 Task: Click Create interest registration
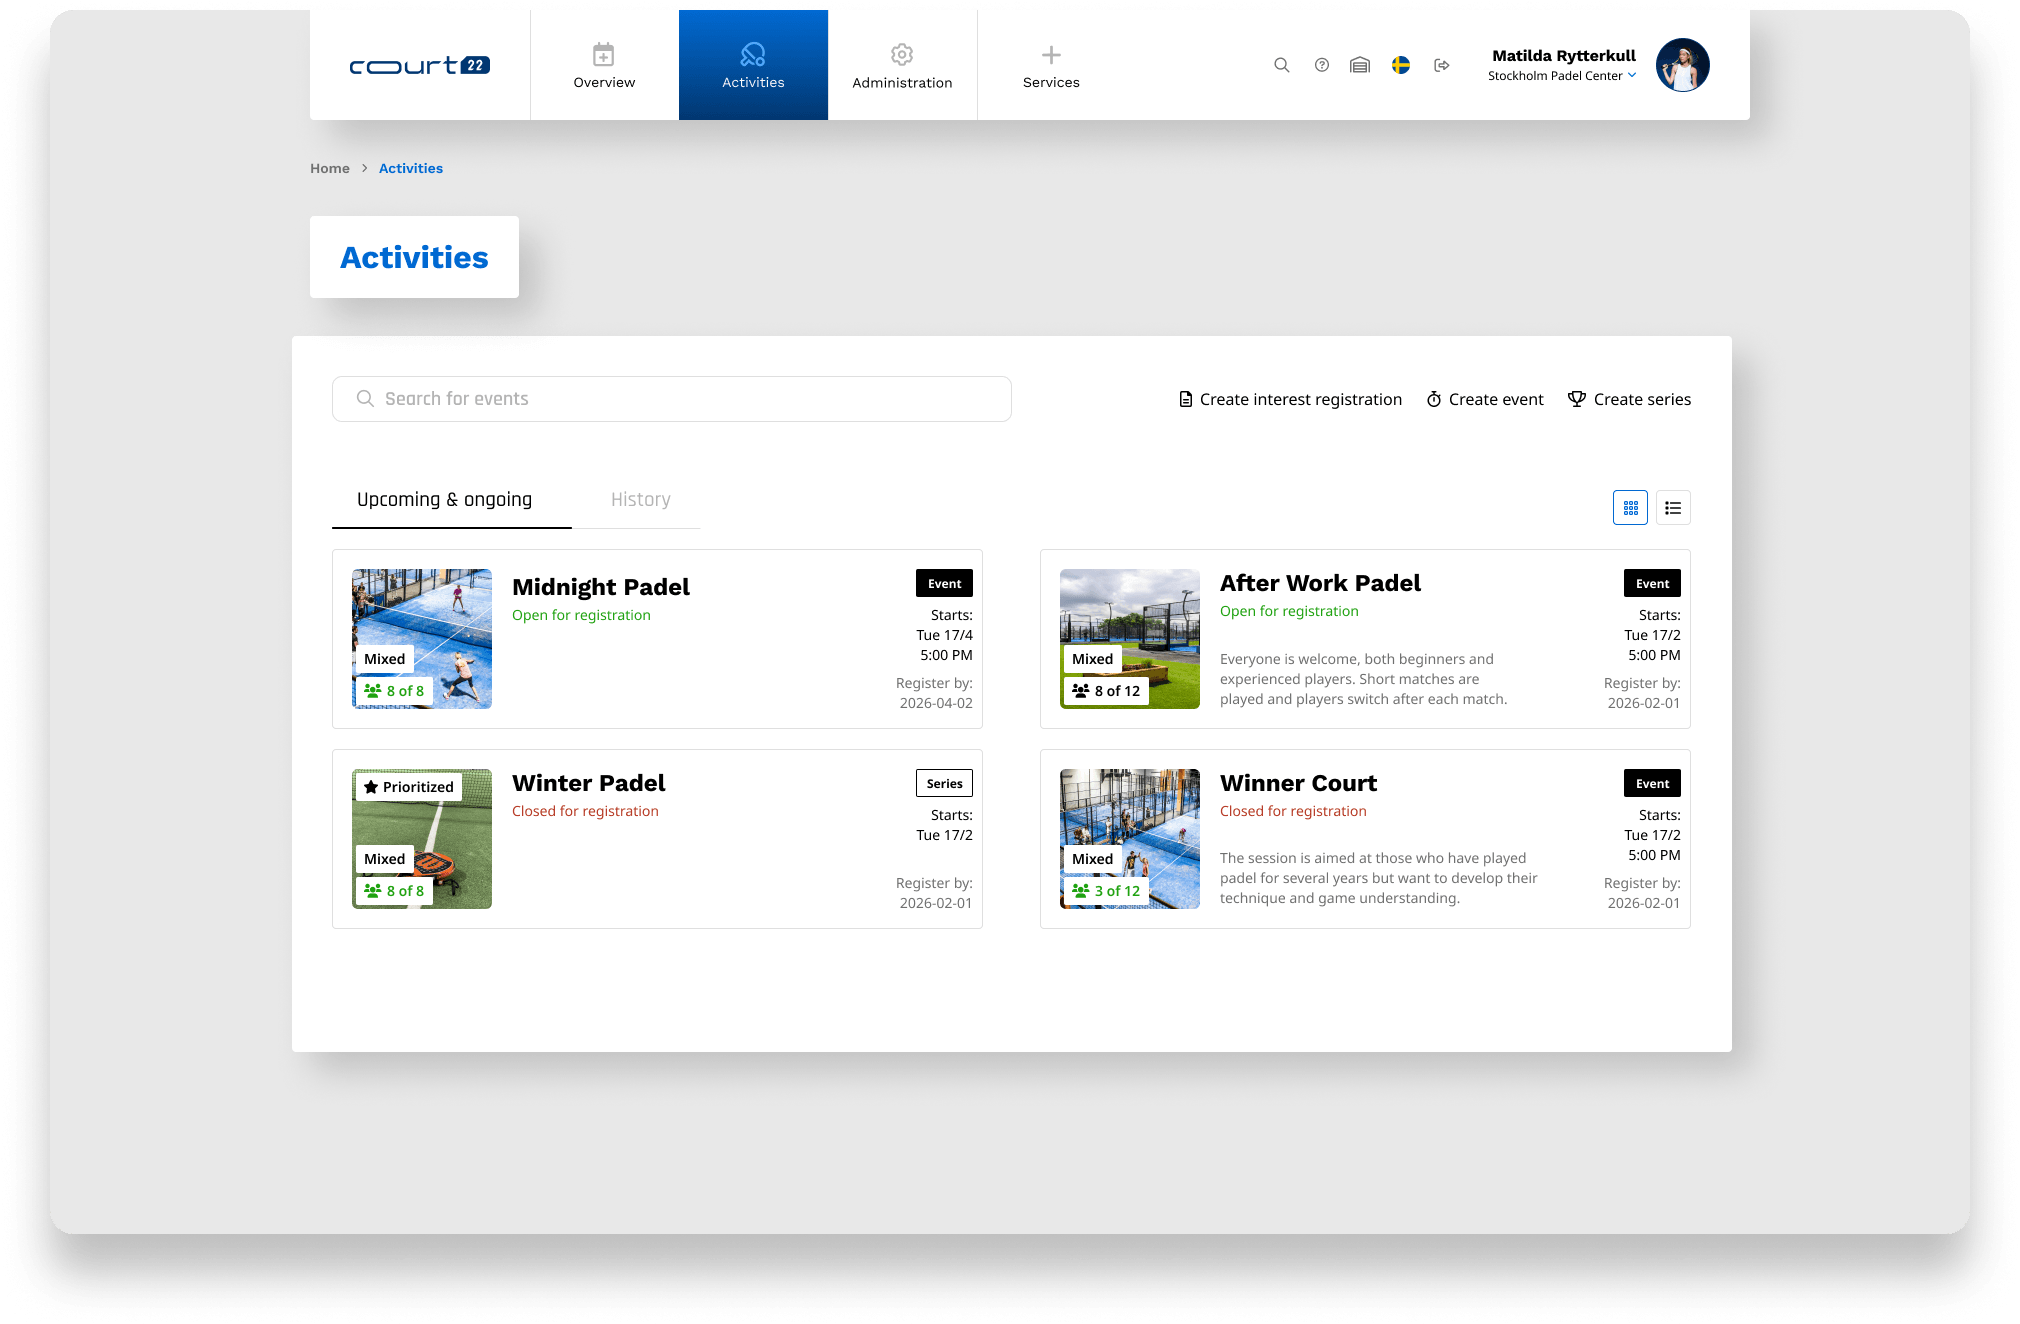coord(1290,399)
